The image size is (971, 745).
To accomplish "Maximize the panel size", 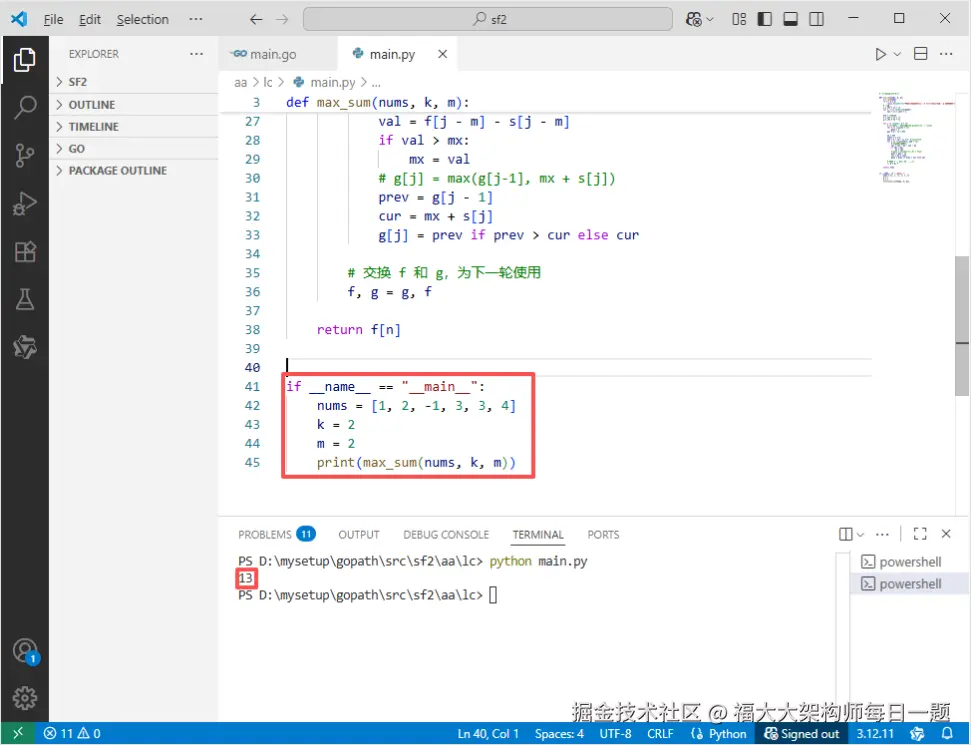I will point(920,534).
